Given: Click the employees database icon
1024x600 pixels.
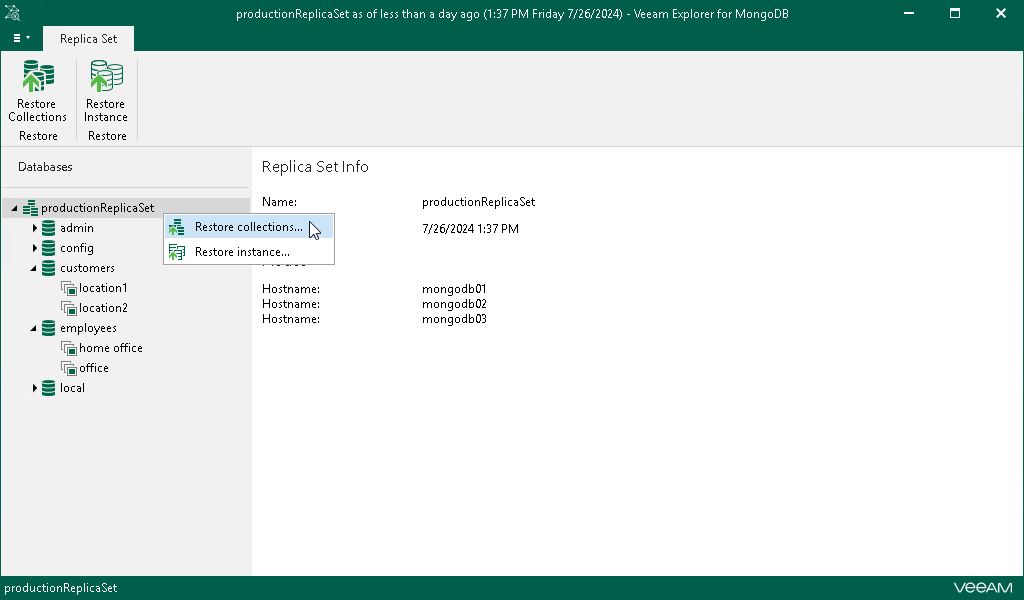Looking at the screenshot, I should tap(48, 328).
